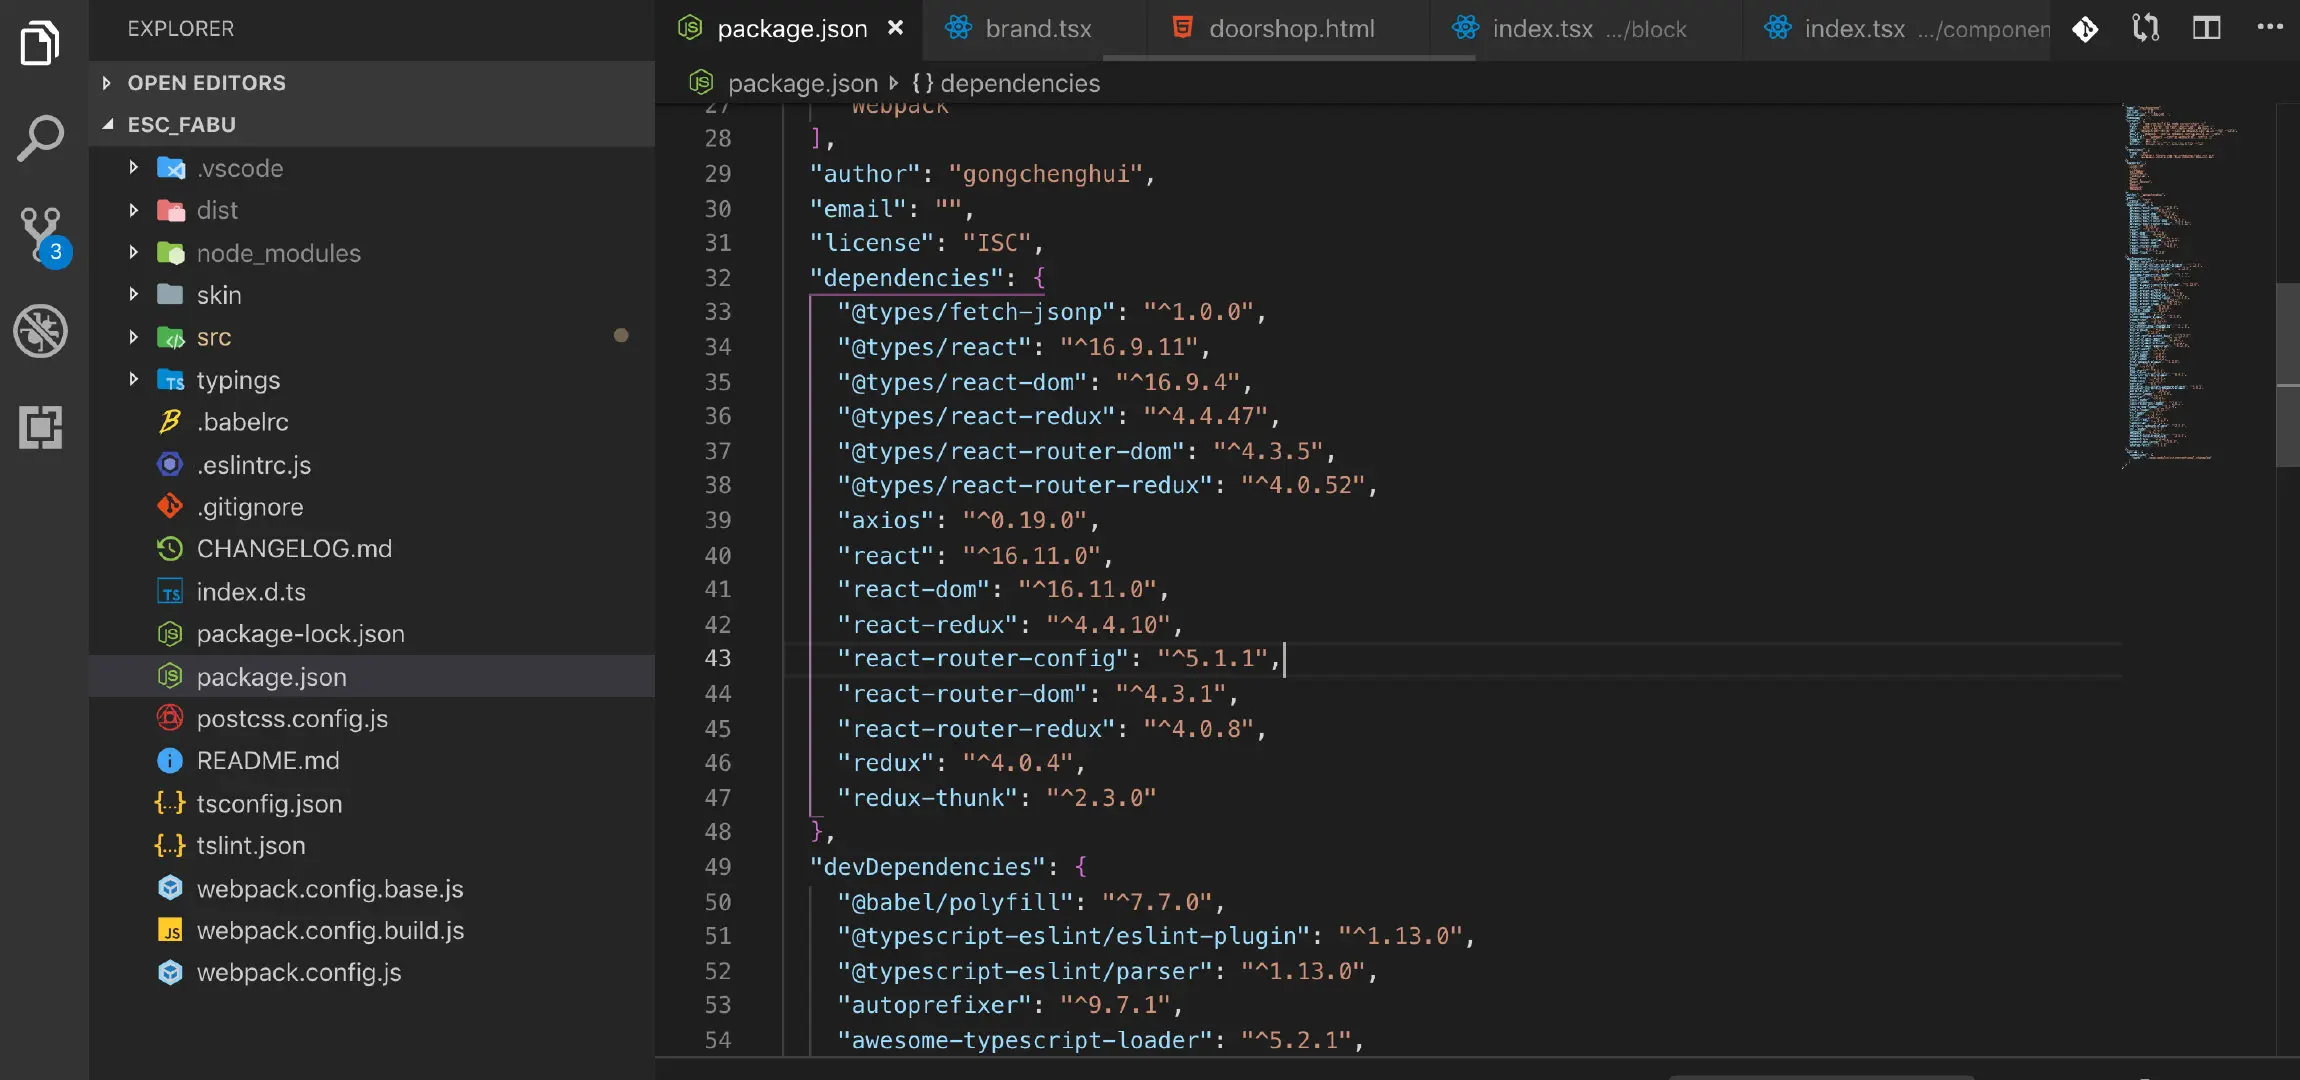This screenshot has width=2300, height=1080.
Task: Click line number 32 in the gutter
Action: (x=718, y=278)
